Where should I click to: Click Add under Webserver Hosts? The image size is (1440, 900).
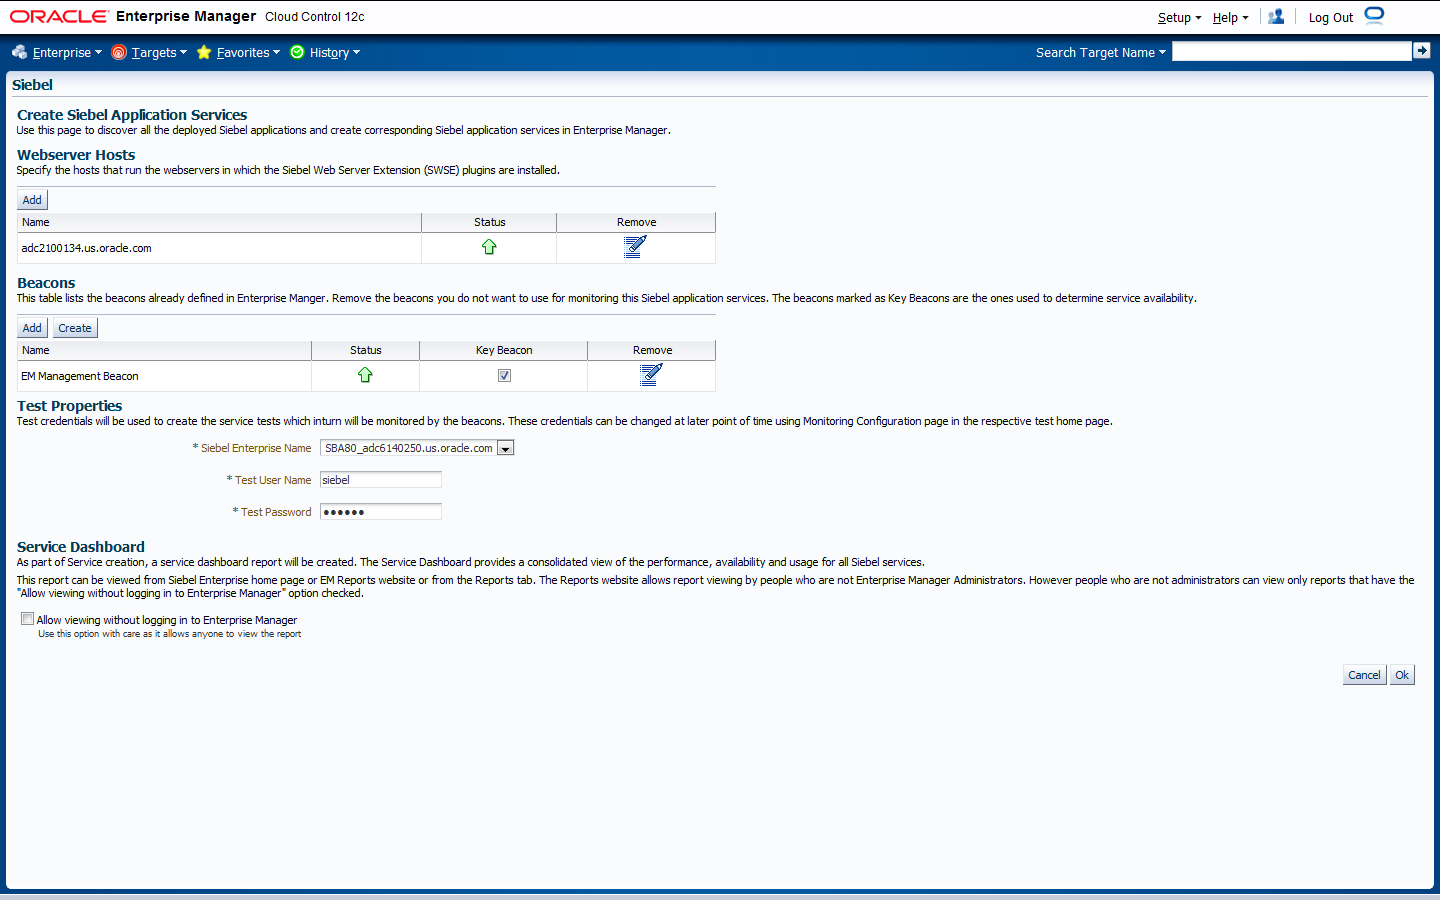32,200
